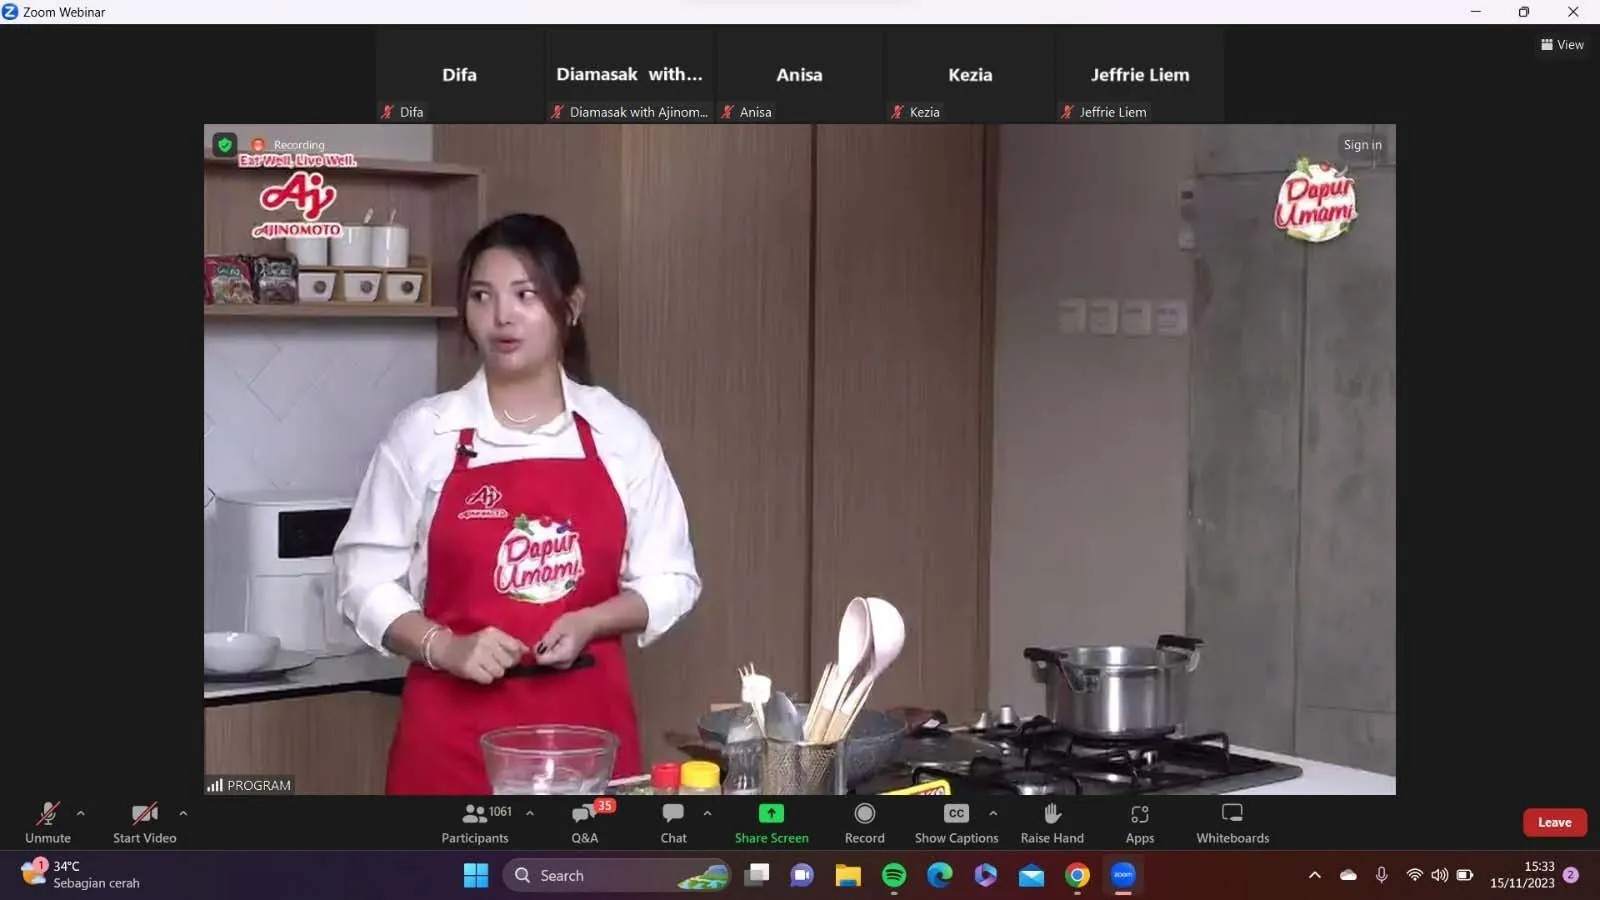
Task: Select Difa's participant tile
Action: [x=459, y=76]
